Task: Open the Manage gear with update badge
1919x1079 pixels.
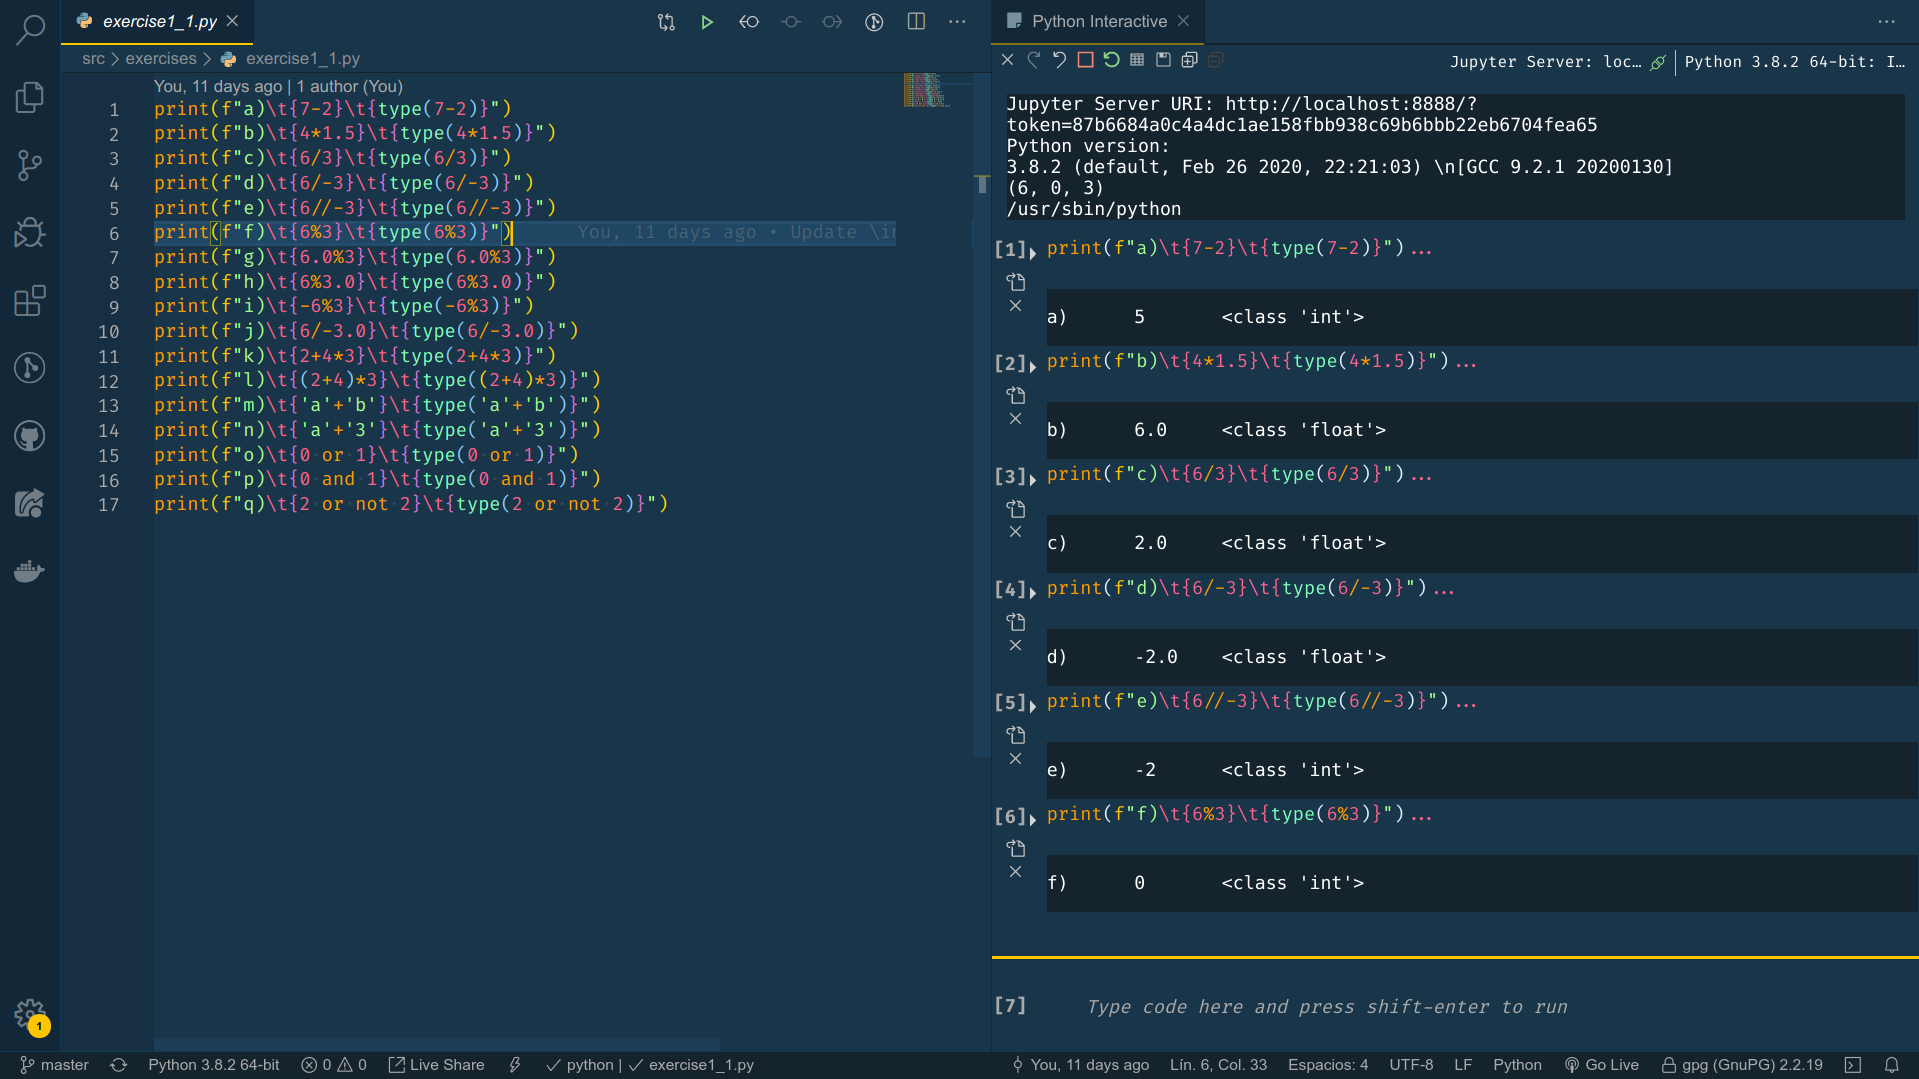Action: tap(30, 1015)
